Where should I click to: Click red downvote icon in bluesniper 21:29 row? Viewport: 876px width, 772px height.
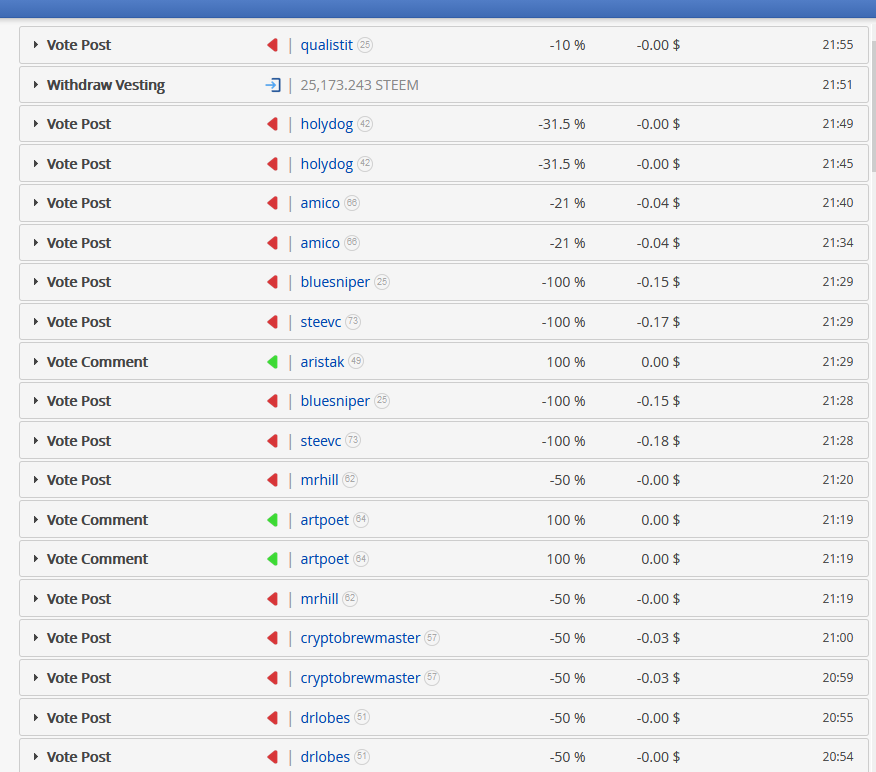pyautogui.click(x=273, y=282)
